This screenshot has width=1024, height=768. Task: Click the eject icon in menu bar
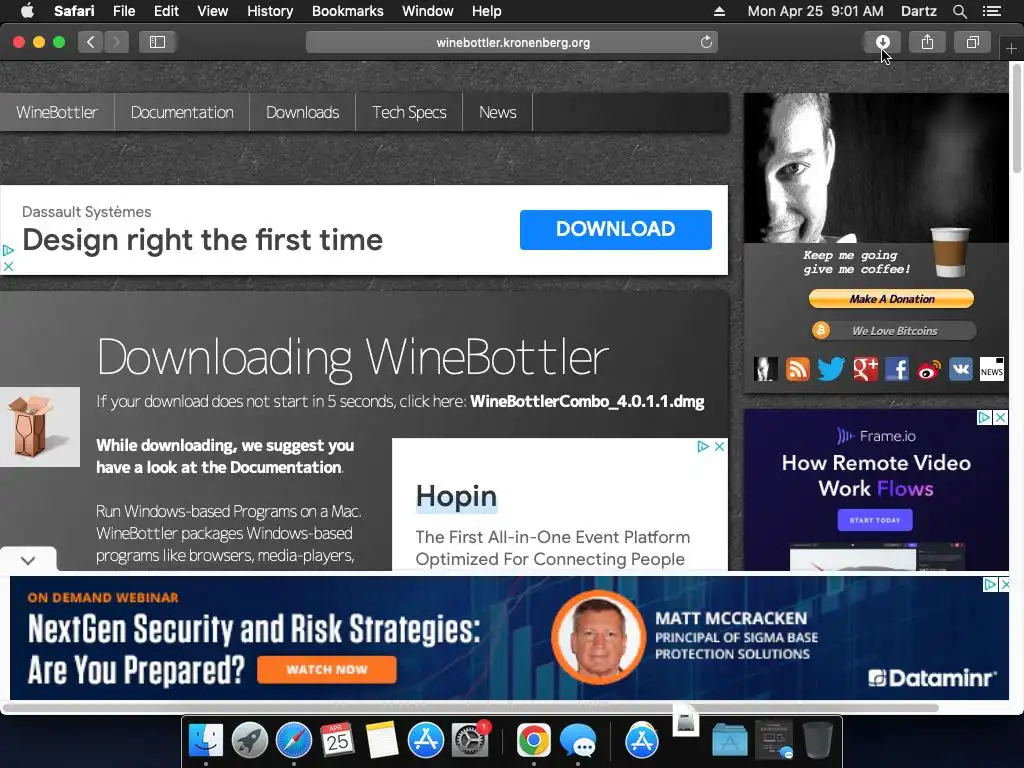click(x=719, y=11)
